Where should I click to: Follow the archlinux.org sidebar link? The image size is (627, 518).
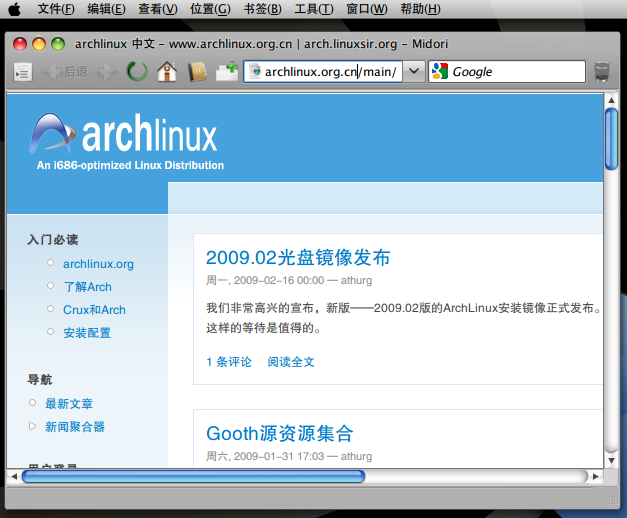point(98,264)
